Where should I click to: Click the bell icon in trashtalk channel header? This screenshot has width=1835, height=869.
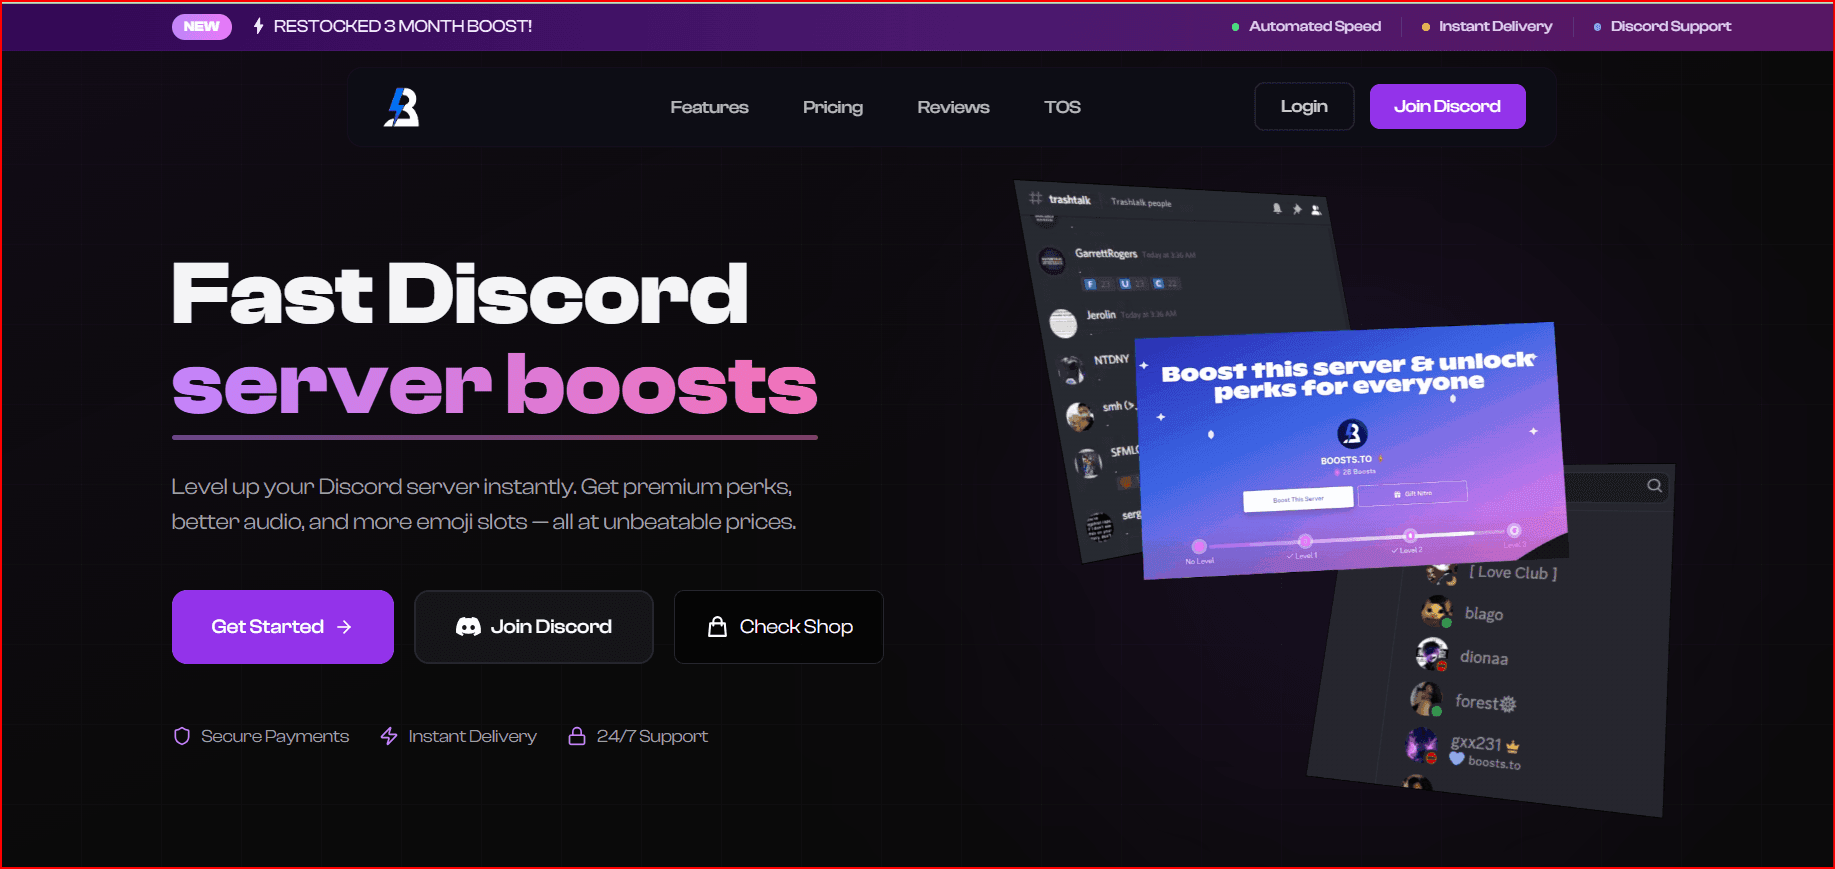coord(1277,208)
